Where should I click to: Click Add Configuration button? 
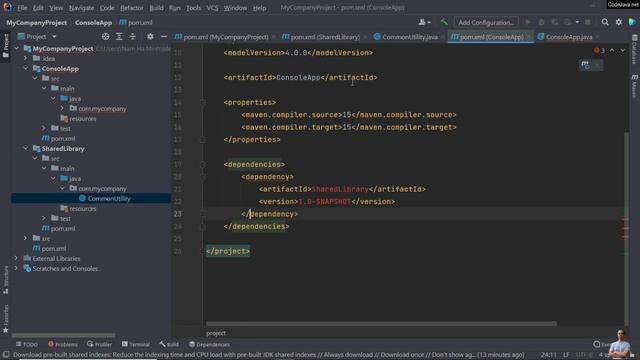tap(486, 22)
